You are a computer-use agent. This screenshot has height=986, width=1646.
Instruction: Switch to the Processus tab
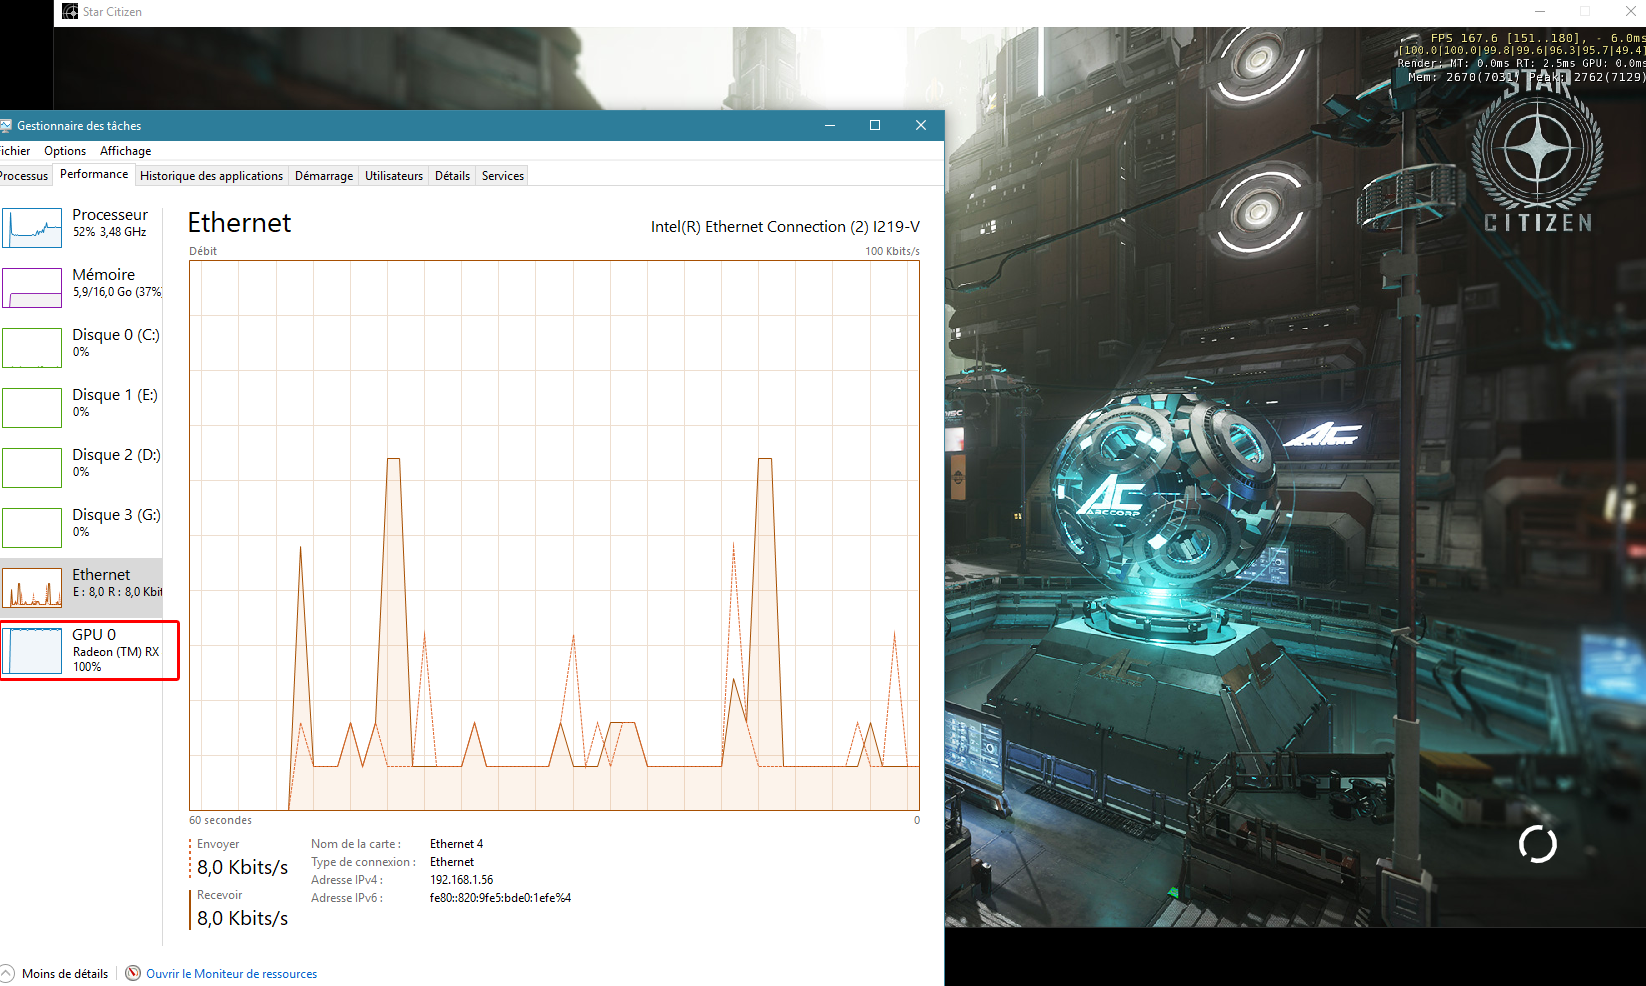coord(23,176)
